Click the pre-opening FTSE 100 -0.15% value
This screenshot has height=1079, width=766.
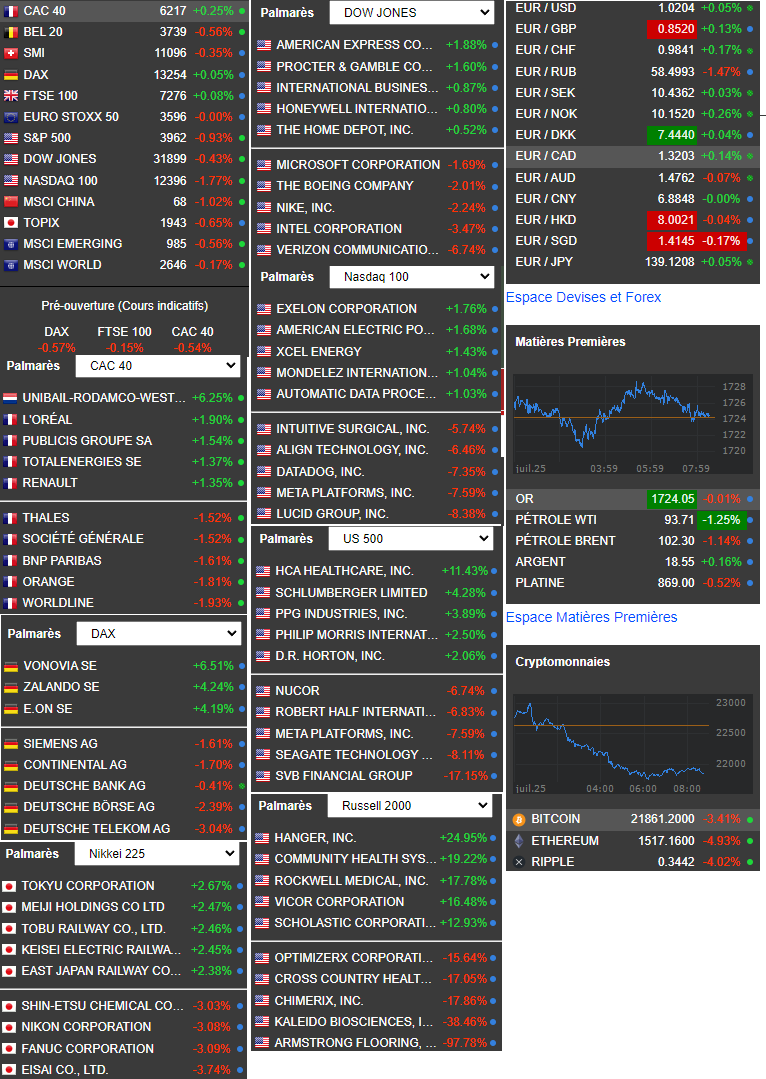(125, 348)
